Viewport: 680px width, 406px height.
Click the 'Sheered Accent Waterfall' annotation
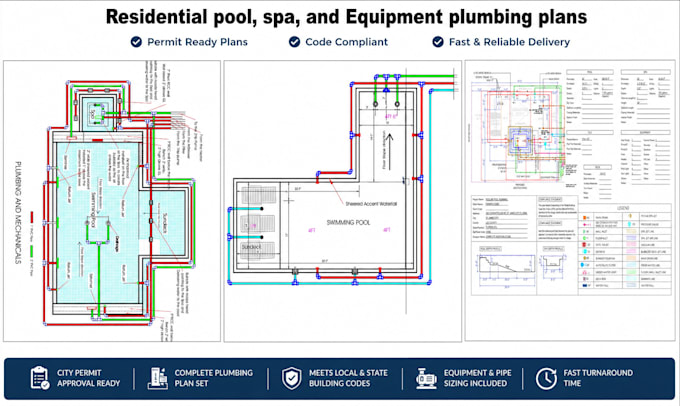pyautogui.click(x=371, y=203)
